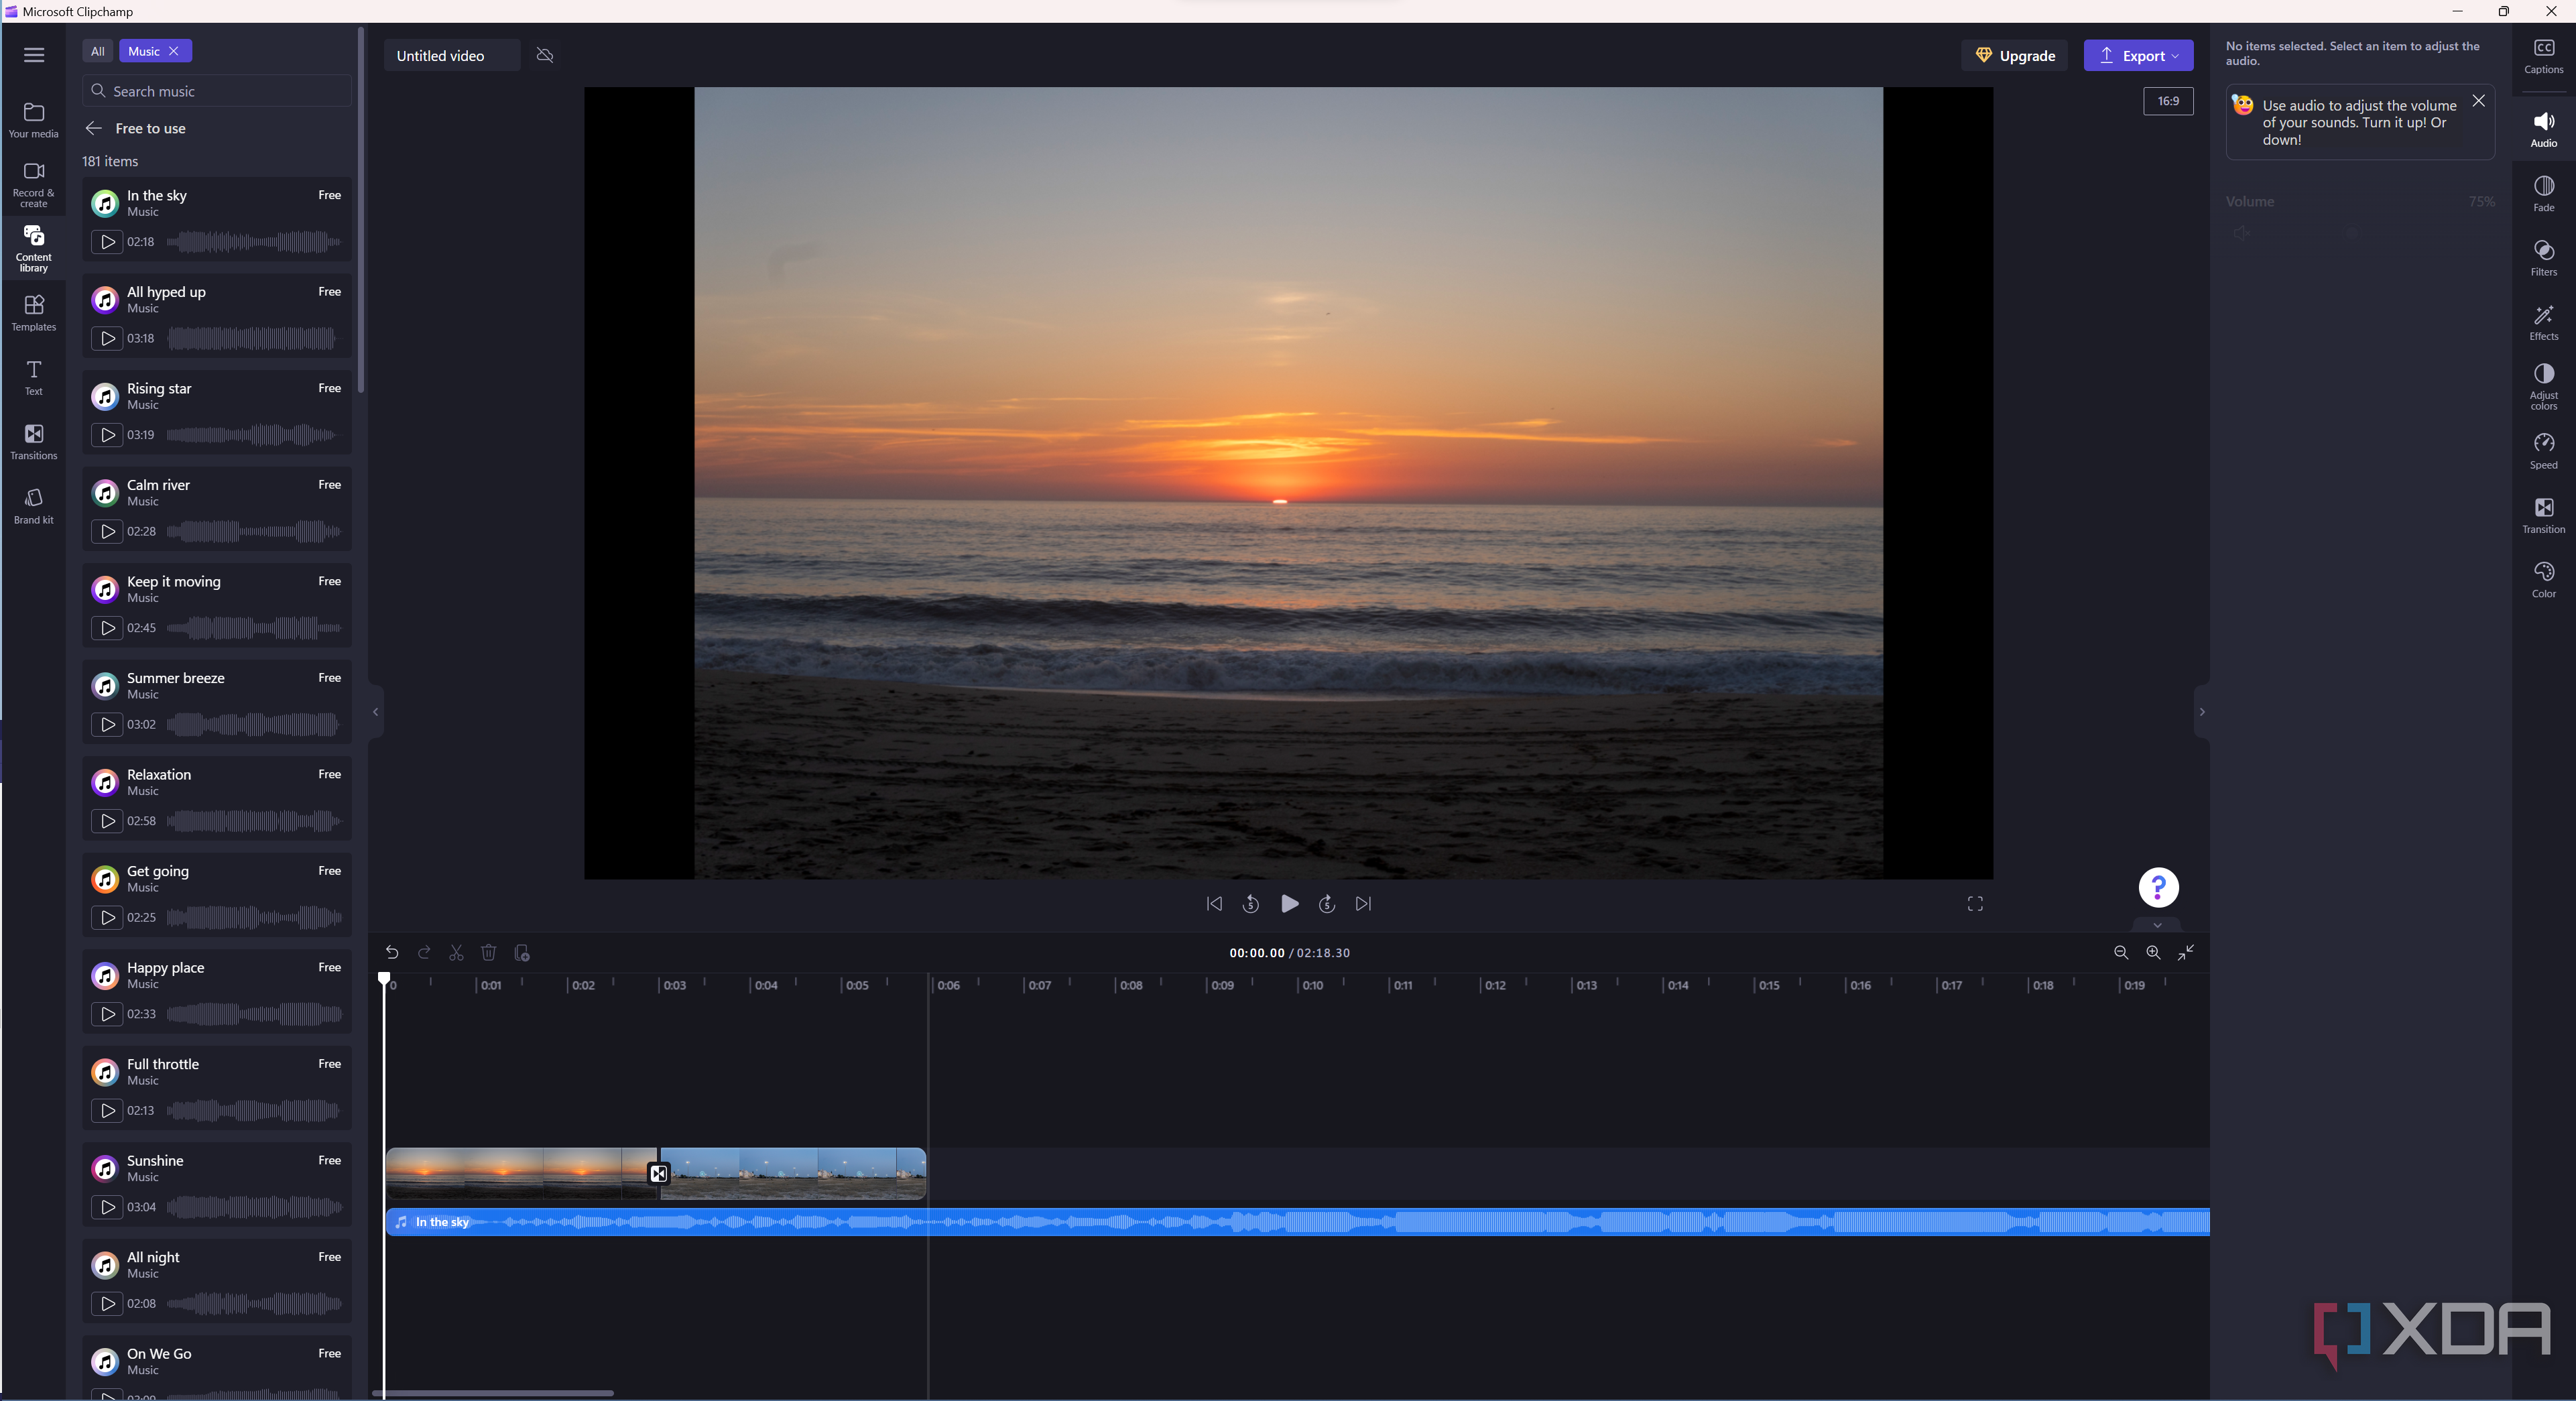Image resolution: width=2576 pixels, height=1401 pixels.
Task: Open Templates sidebar panel
Action: (34, 312)
